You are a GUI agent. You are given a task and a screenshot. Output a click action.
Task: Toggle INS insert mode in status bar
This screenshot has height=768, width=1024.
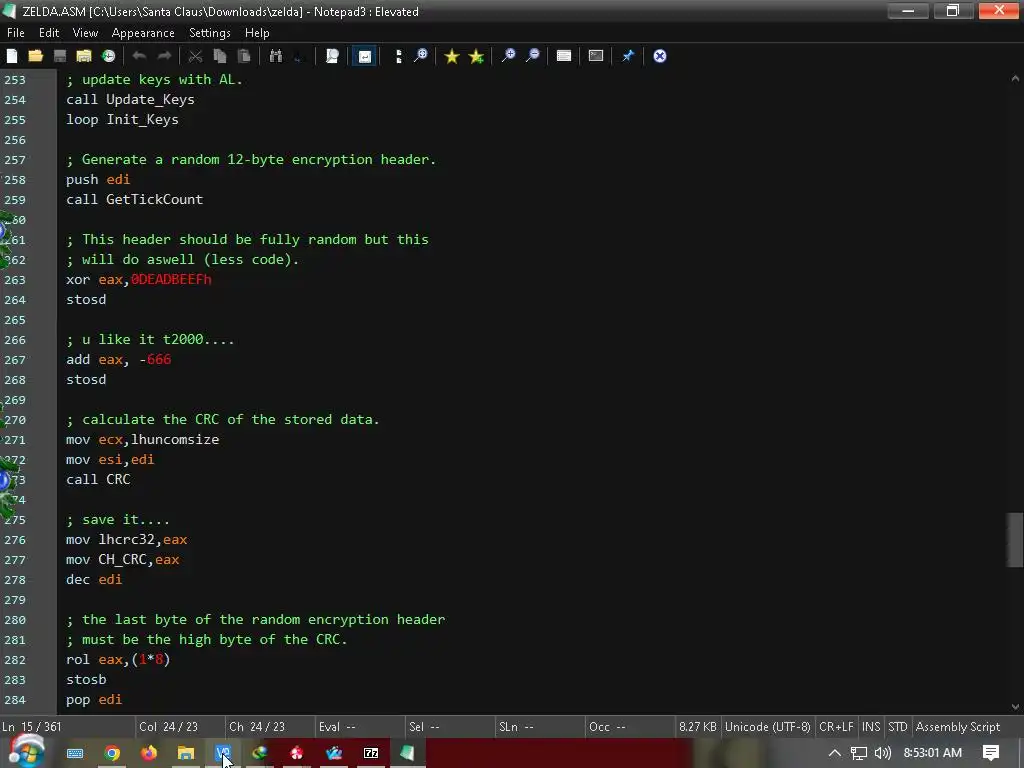[871, 727]
